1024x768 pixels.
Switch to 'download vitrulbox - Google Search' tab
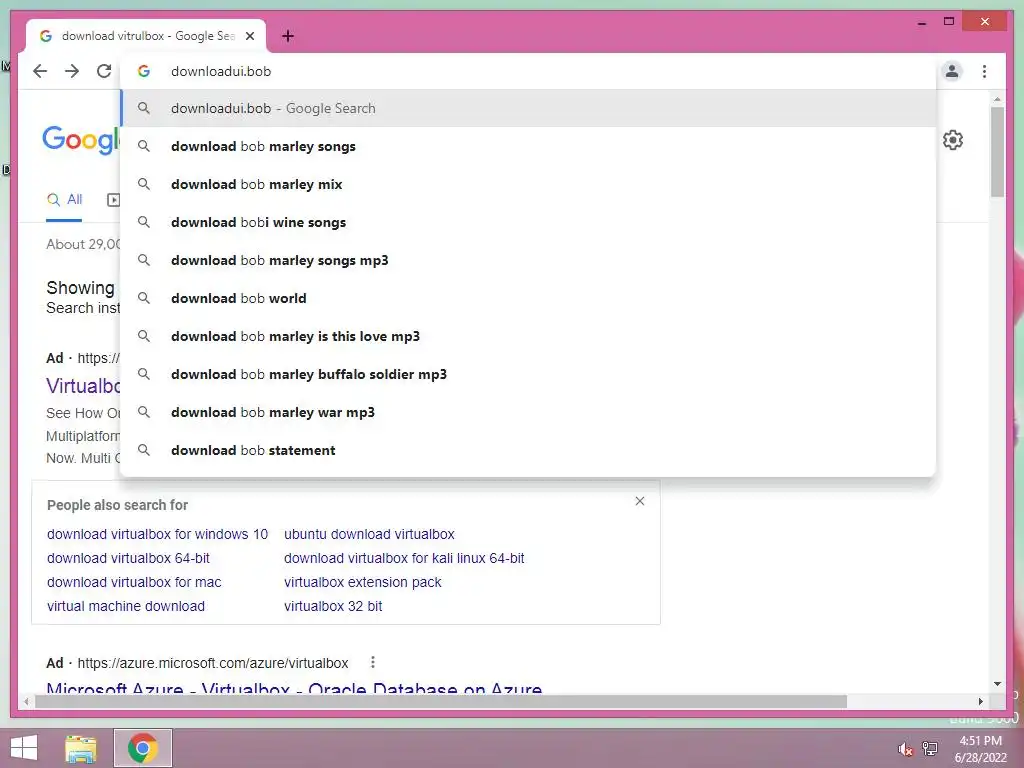(x=146, y=36)
